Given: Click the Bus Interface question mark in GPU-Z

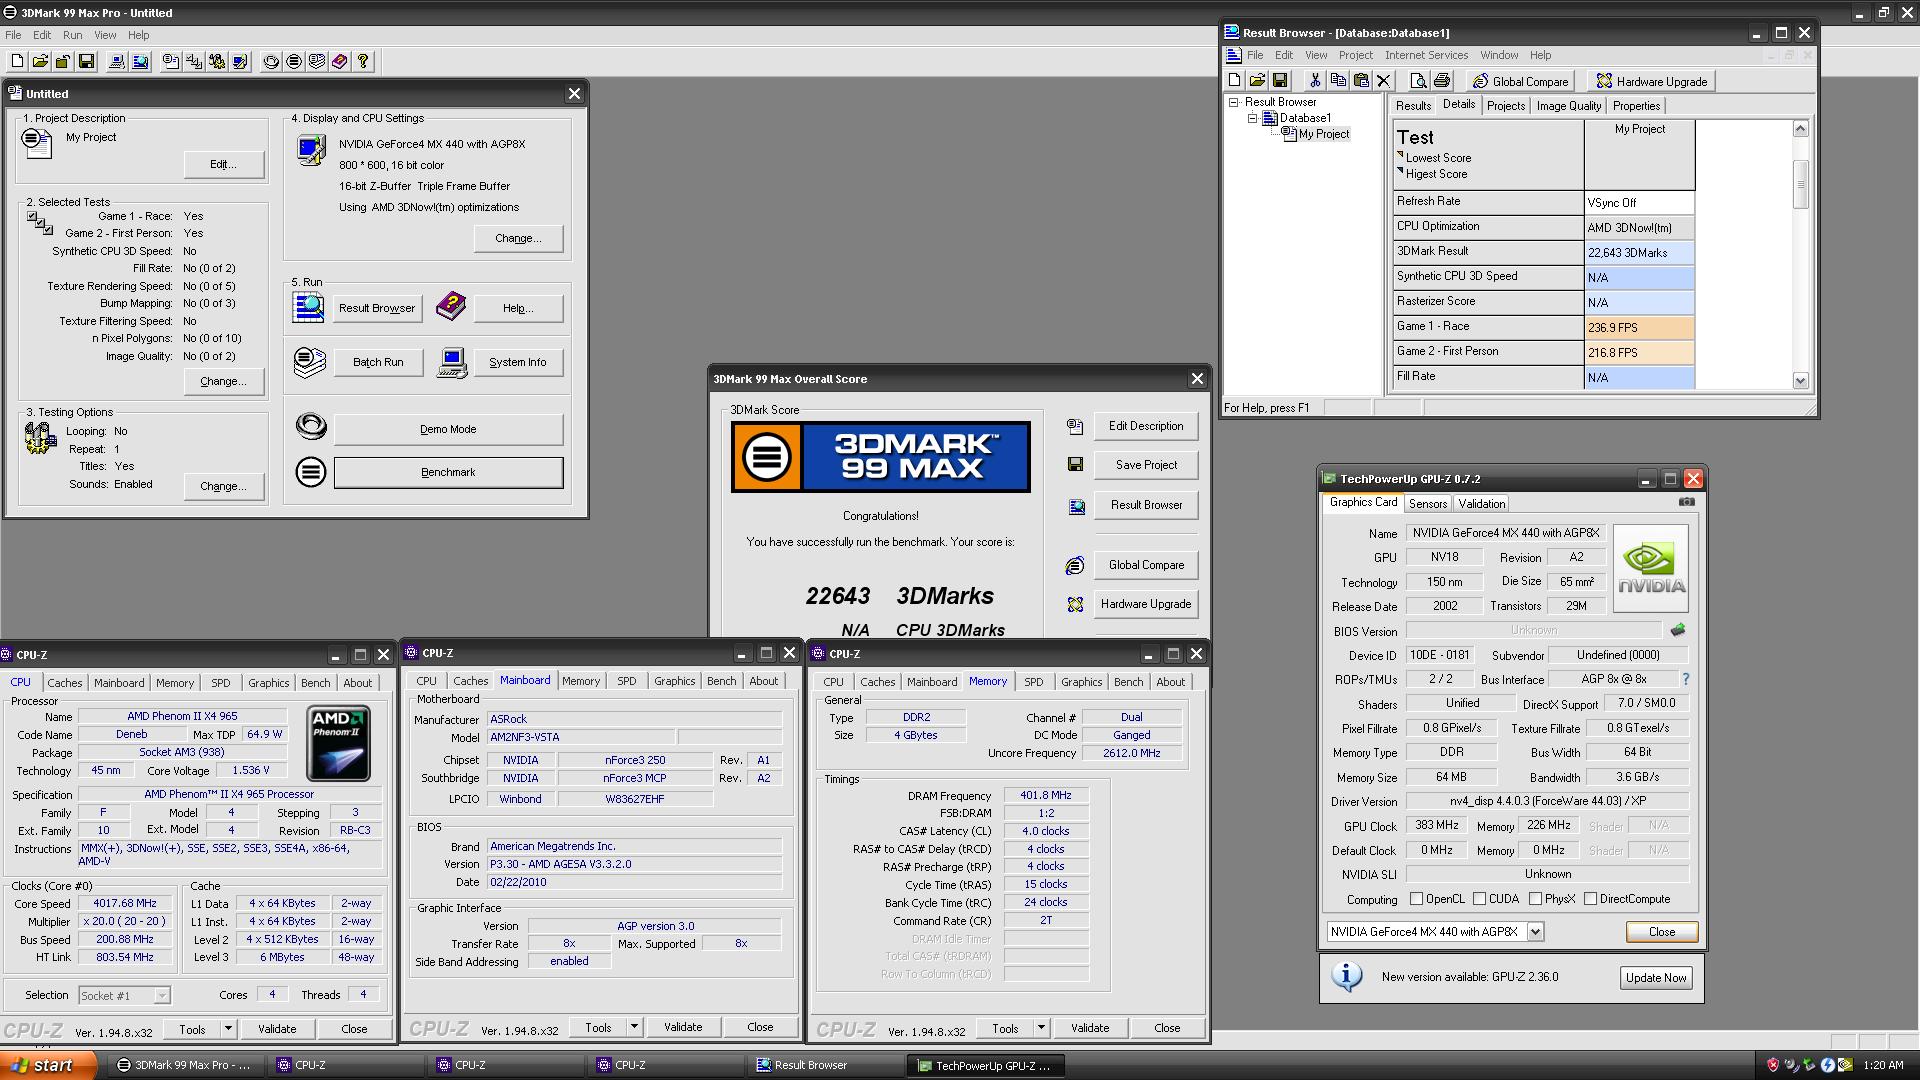Looking at the screenshot, I should (x=1686, y=679).
